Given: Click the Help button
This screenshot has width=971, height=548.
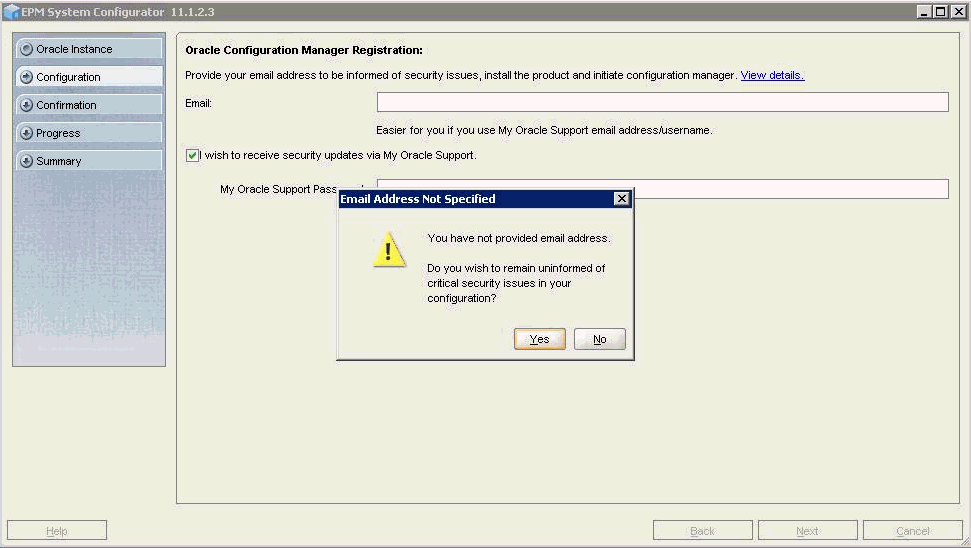Looking at the screenshot, I should click(57, 531).
